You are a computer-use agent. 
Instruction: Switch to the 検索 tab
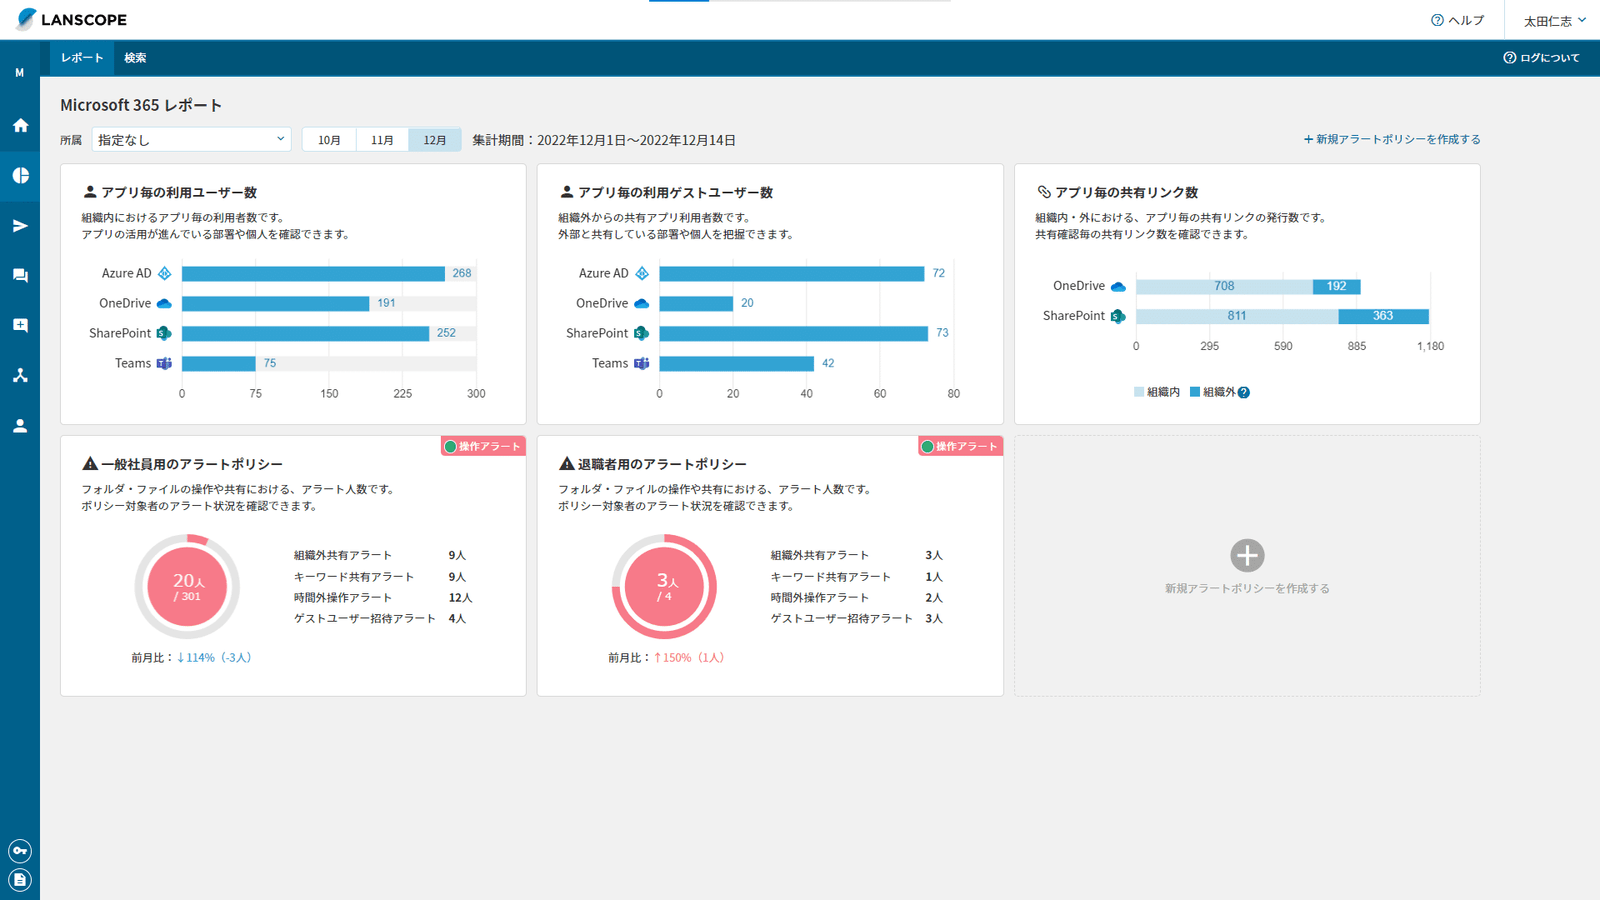[x=135, y=58]
